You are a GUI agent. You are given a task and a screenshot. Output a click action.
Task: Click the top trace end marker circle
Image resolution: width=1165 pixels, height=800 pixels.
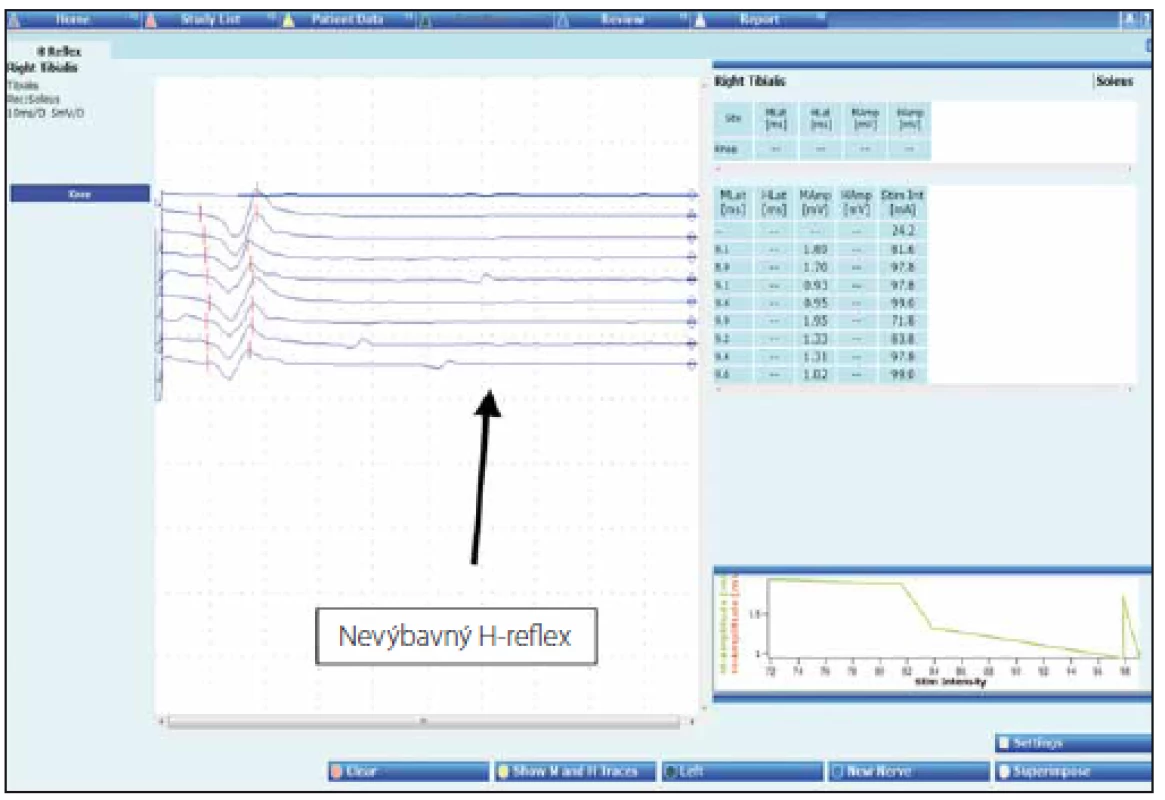click(x=692, y=195)
